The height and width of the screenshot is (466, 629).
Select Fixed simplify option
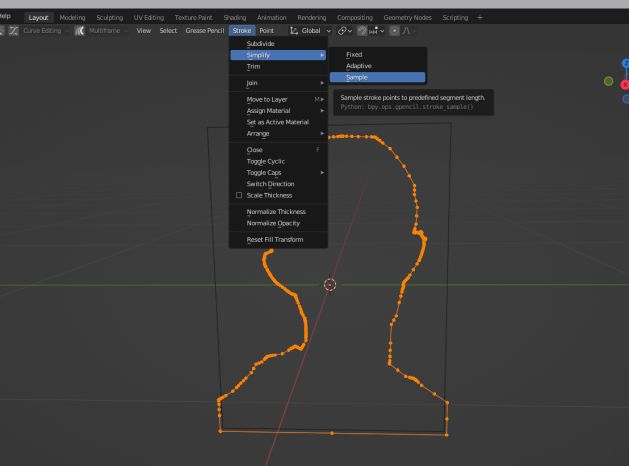point(377,55)
